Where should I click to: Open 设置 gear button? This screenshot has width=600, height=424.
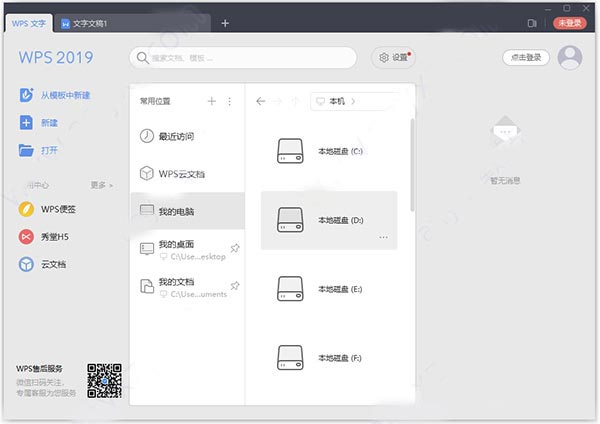click(x=393, y=57)
